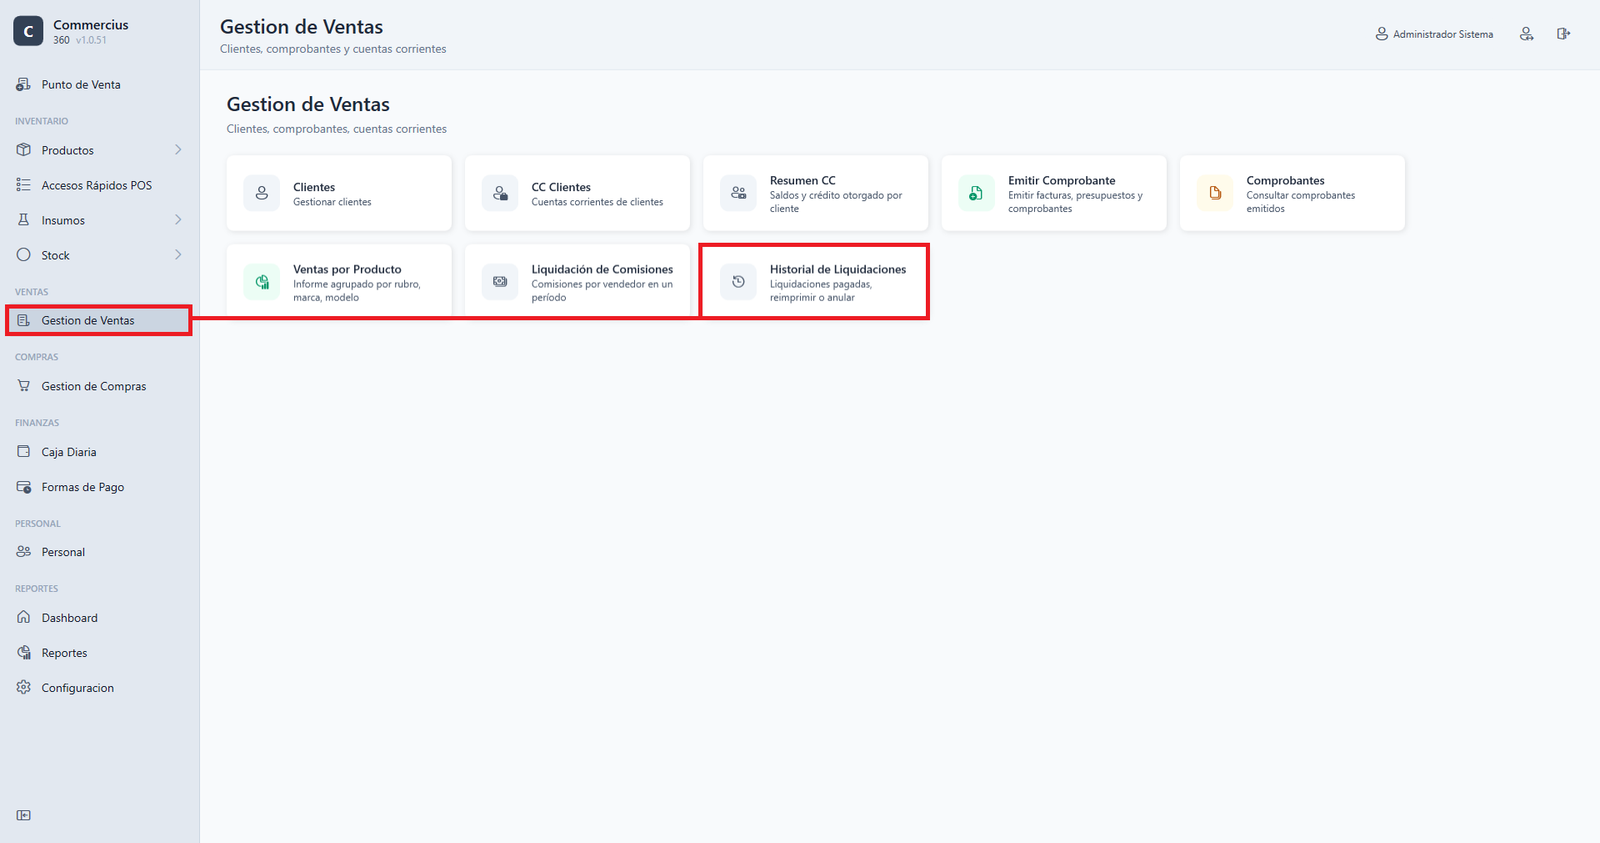Click 'Liquidaciones pagadas, reimprimir o anular' text

(x=821, y=291)
